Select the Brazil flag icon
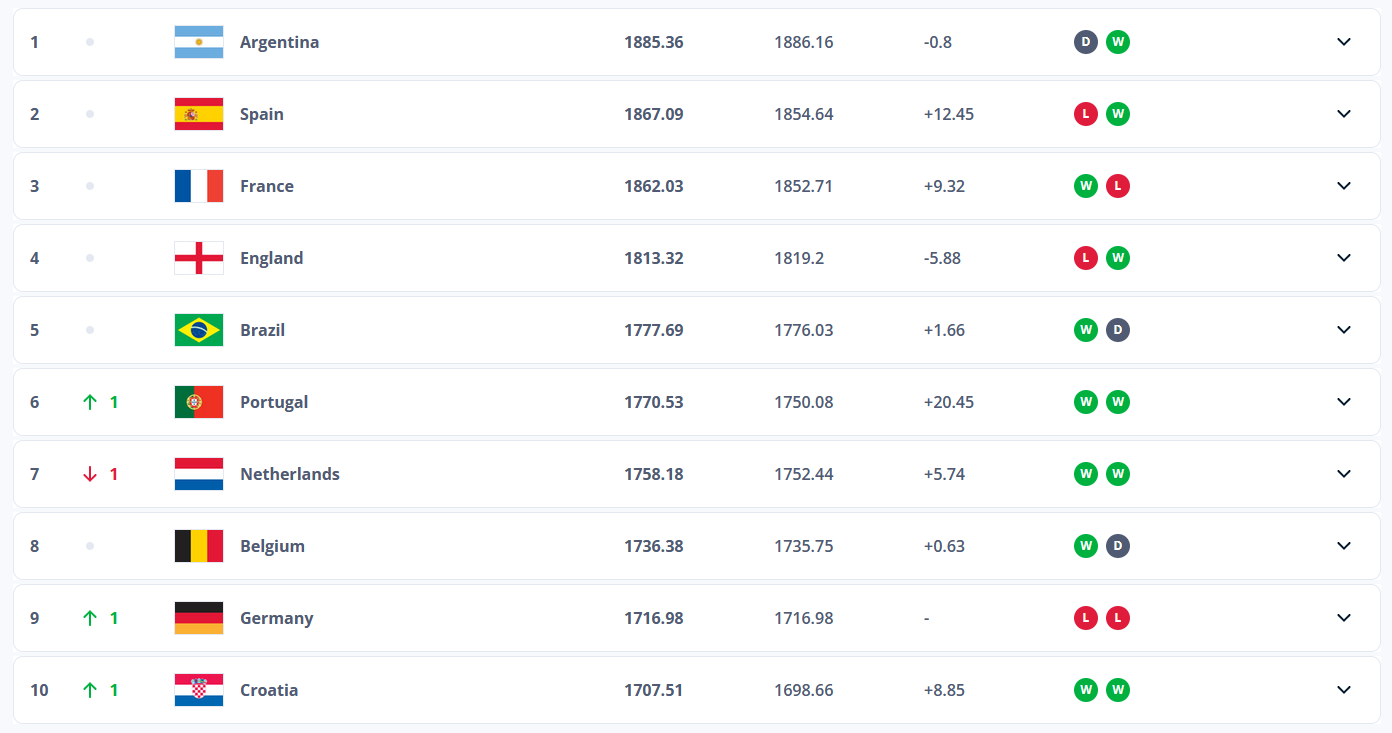This screenshot has width=1392, height=733. [199, 330]
